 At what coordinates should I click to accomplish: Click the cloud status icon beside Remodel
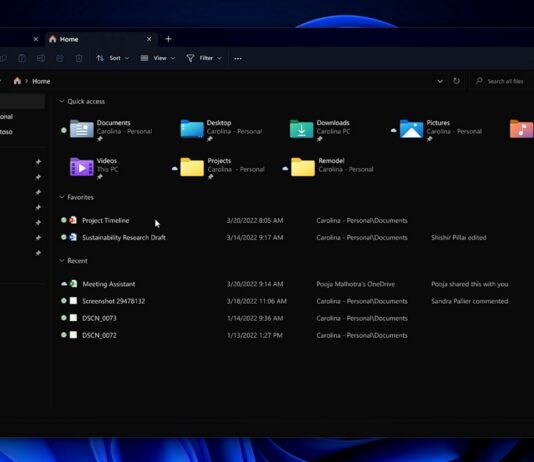285,168
